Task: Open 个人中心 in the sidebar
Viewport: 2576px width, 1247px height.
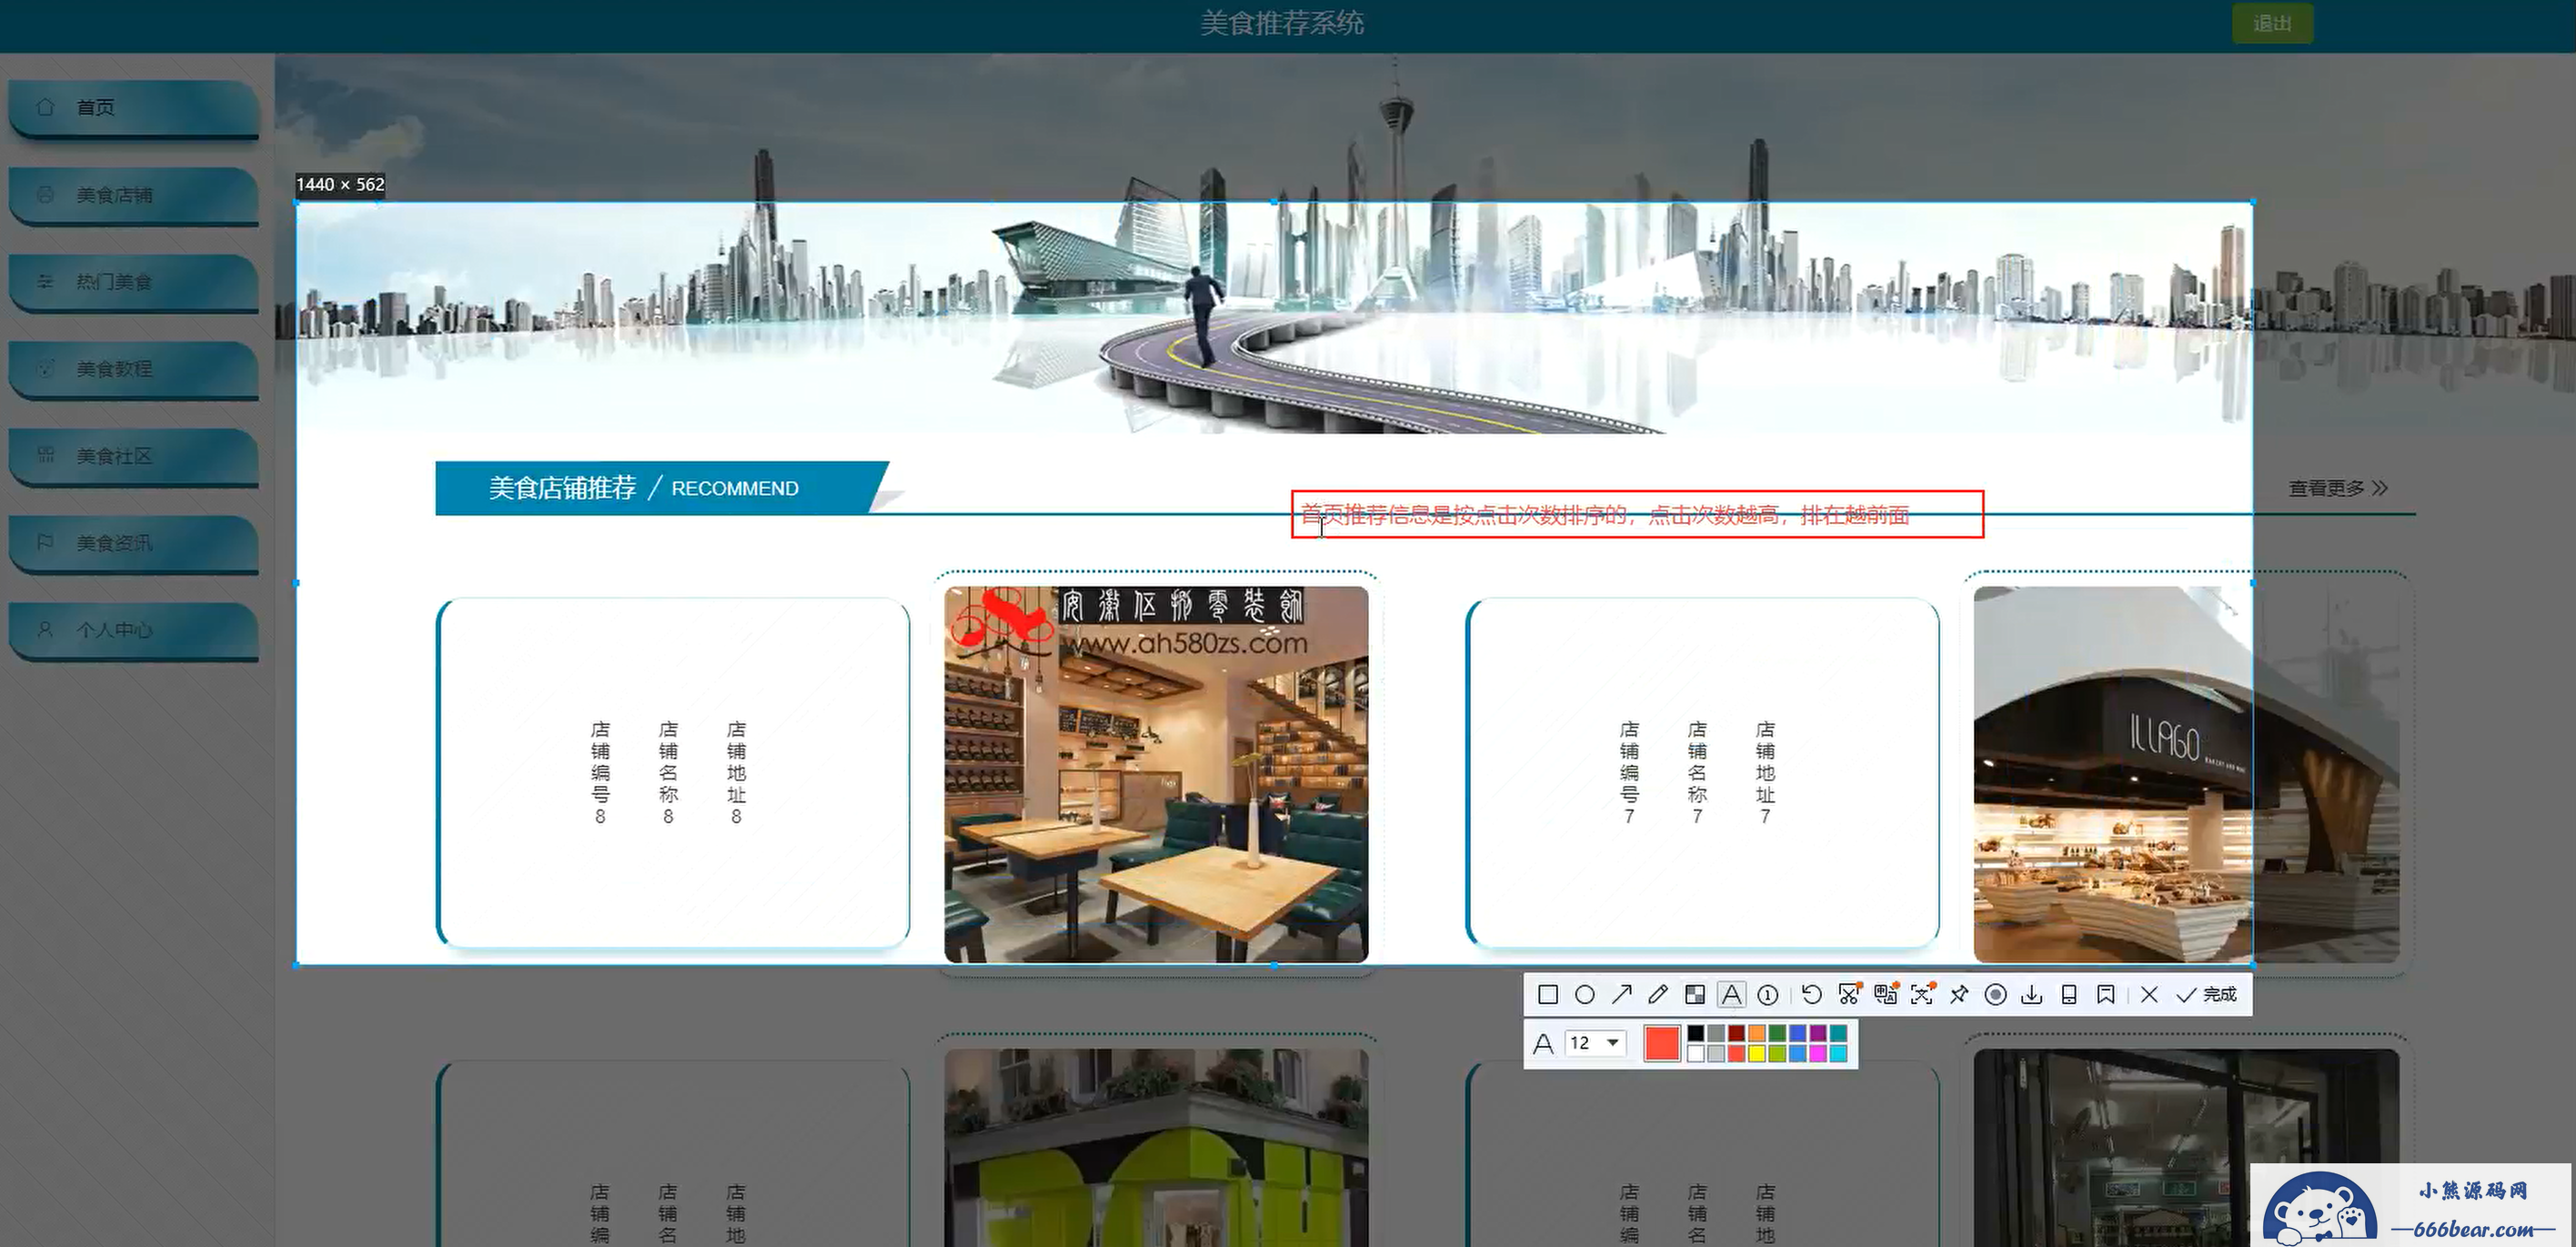Action: coord(134,630)
